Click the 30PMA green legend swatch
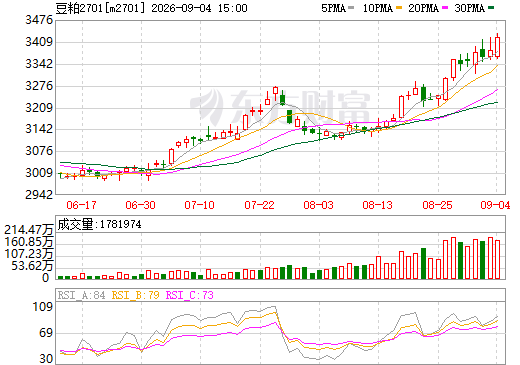This screenshot has width=520, height=365. coord(491,8)
